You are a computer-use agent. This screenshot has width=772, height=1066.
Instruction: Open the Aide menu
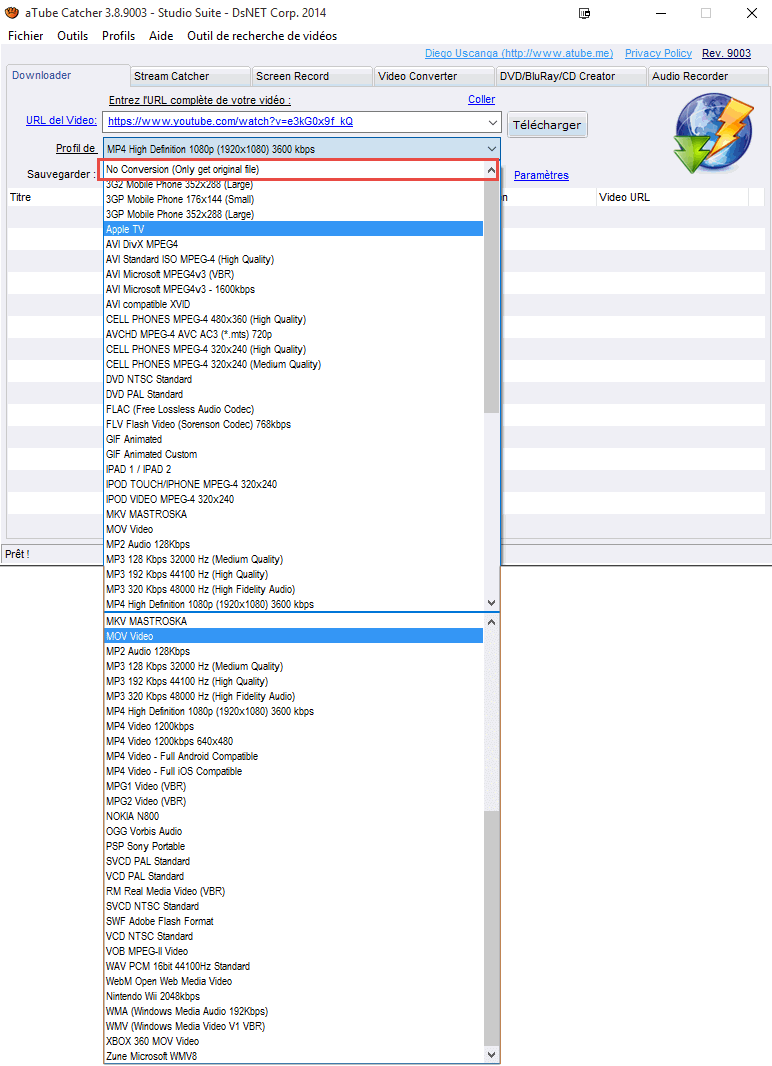[x=161, y=36]
